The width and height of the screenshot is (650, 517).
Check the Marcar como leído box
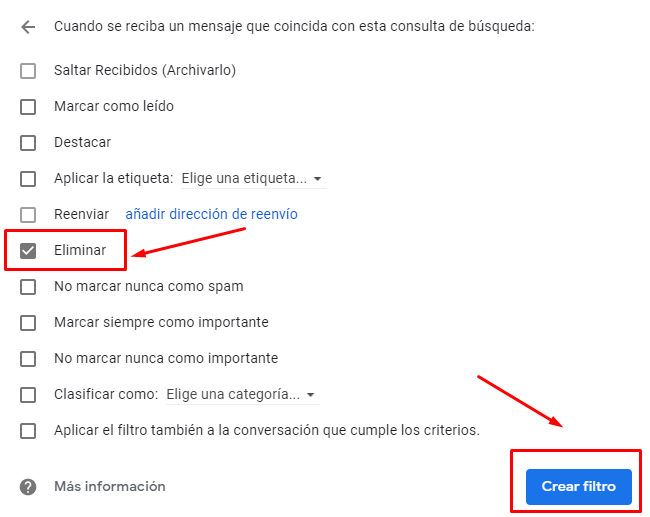(28, 107)
